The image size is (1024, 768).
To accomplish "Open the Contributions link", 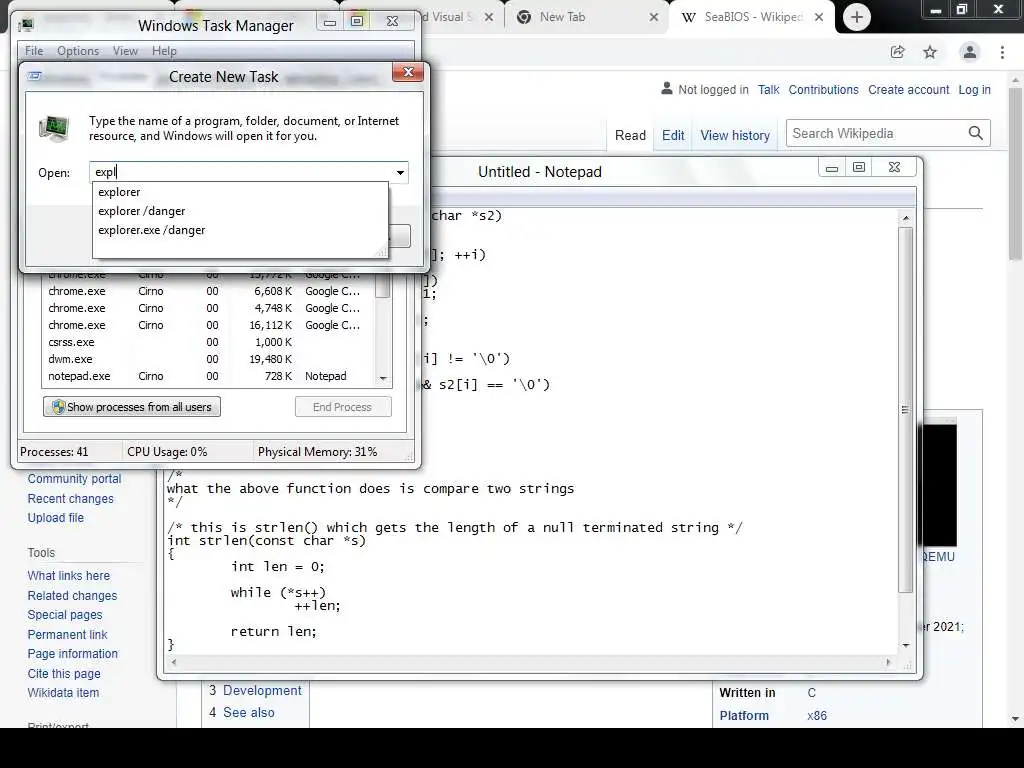I will point(824,89).
